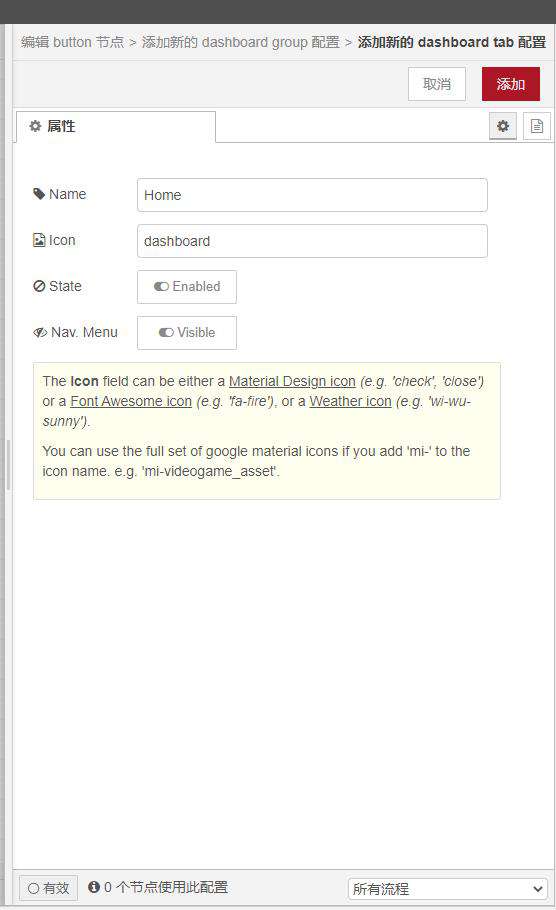Click the 取消 cancel button

[437, 84]
